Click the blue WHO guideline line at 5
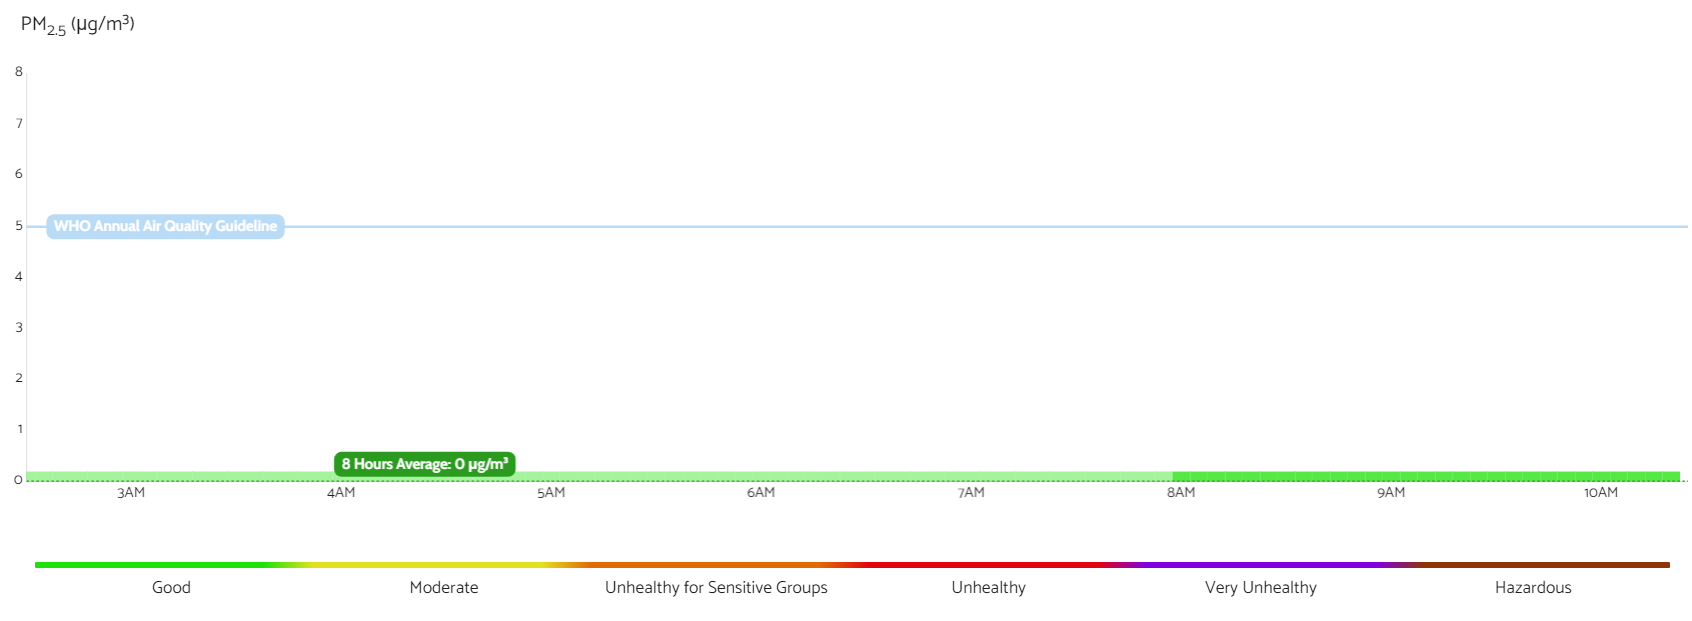The image size is (1692, 621). click(x=900, y=227)
